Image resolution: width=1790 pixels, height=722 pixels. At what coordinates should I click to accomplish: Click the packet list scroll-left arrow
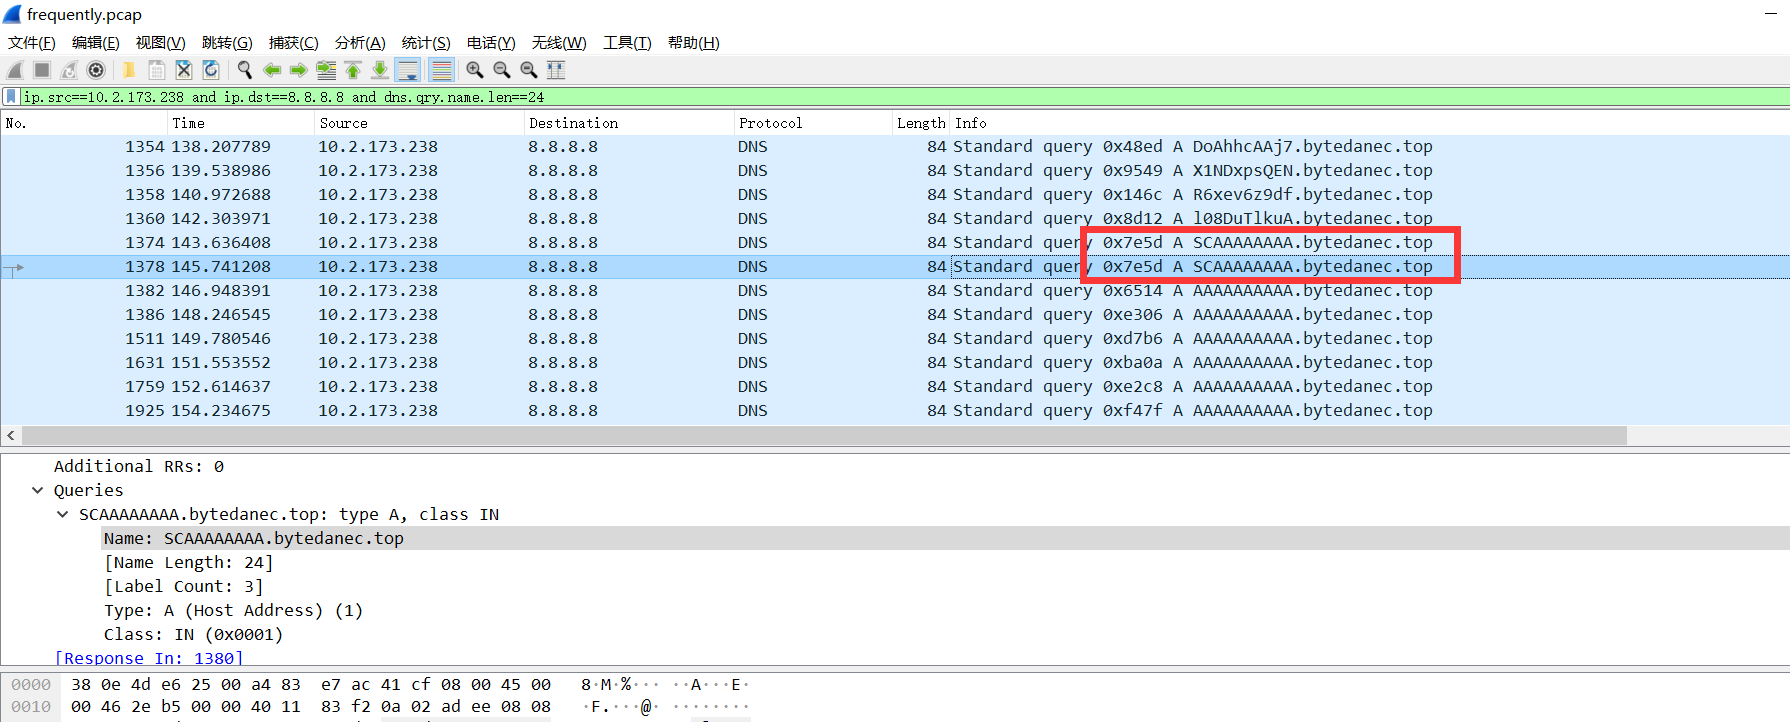pos(11,435)
